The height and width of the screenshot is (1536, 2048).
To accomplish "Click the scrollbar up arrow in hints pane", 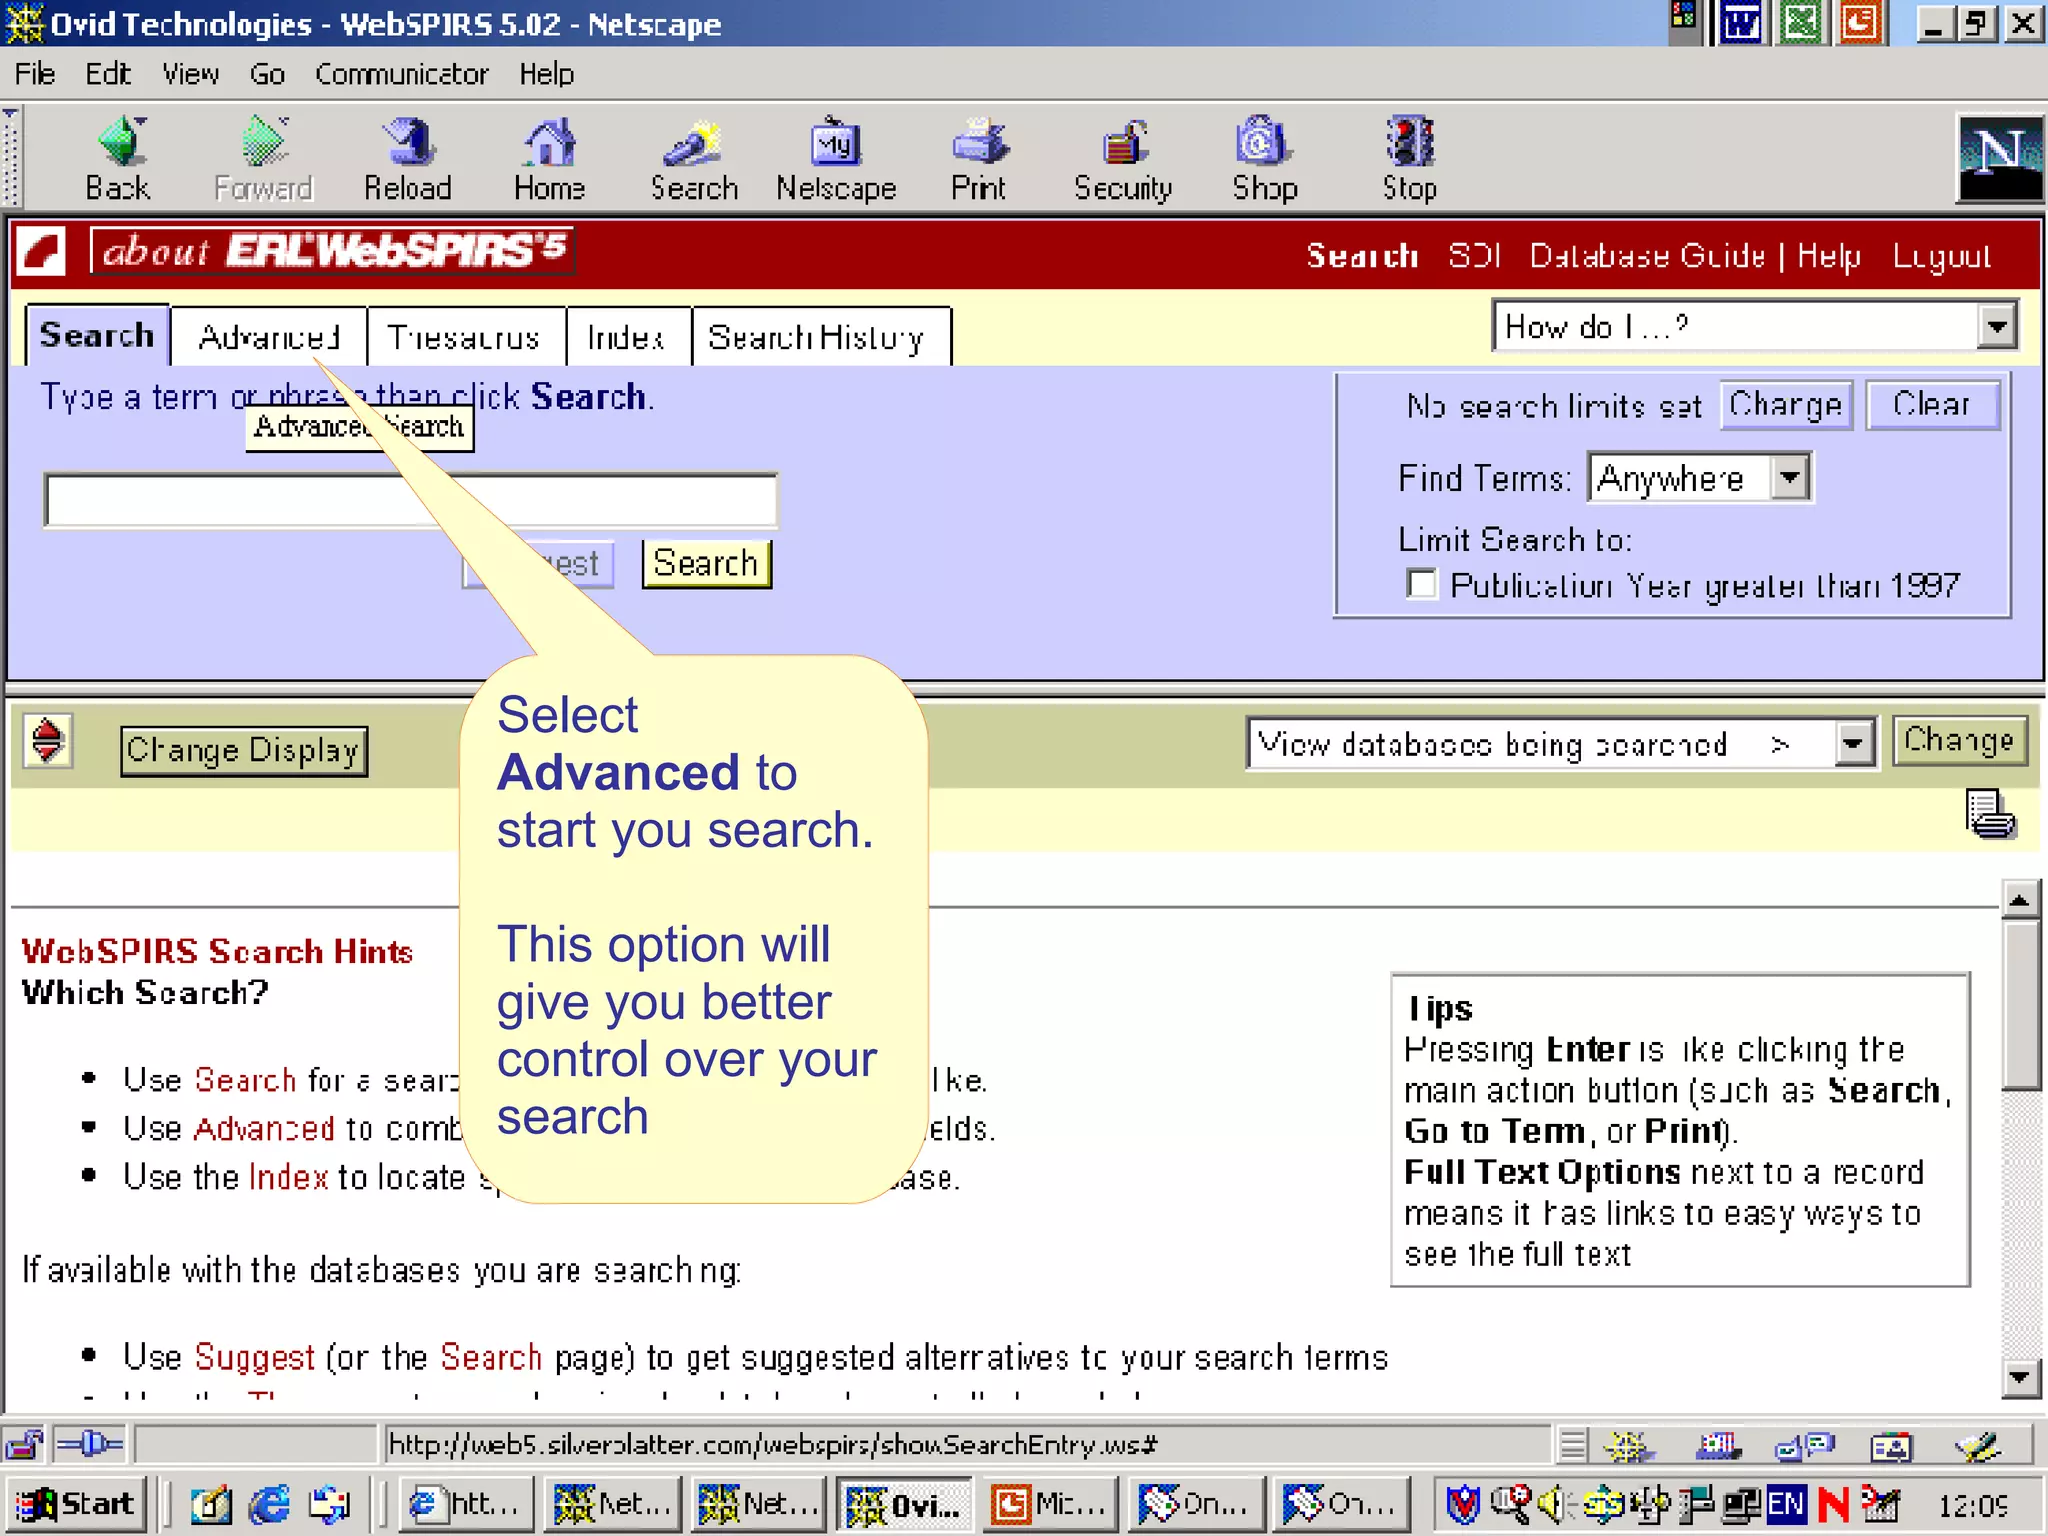I will [2021, 899].
